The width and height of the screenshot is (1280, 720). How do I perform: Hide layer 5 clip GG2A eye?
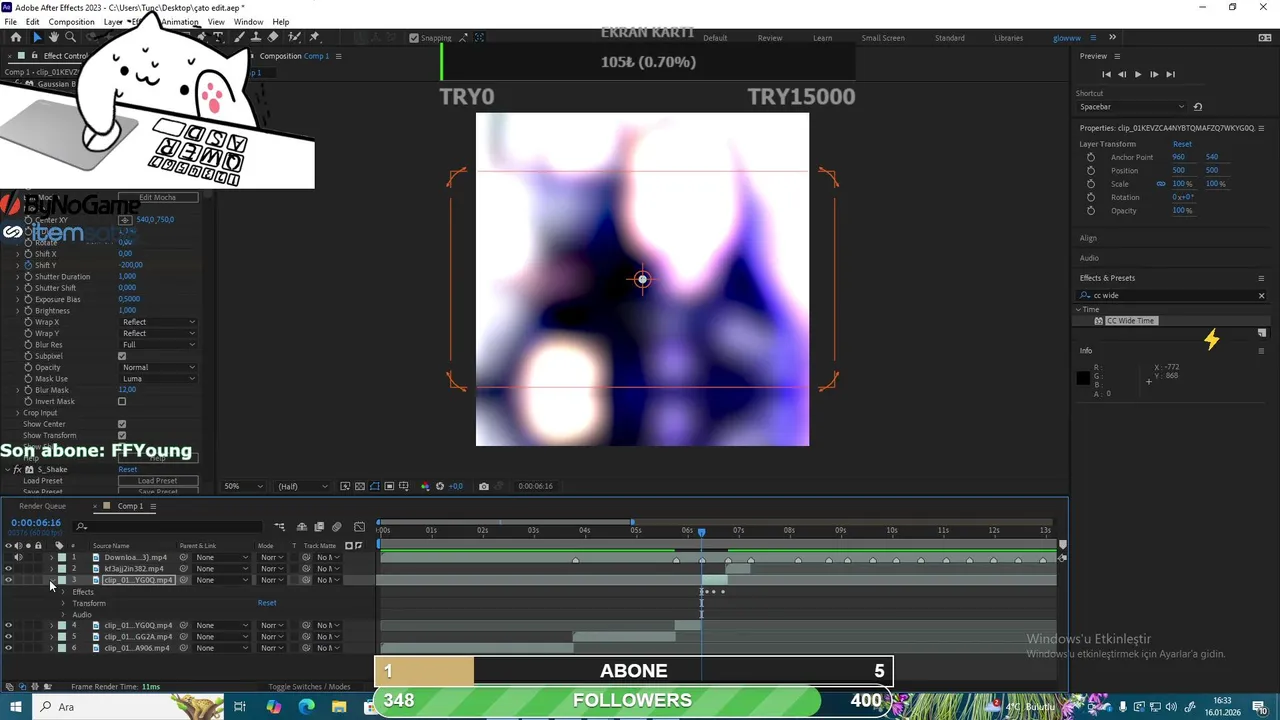pos(8,637)
